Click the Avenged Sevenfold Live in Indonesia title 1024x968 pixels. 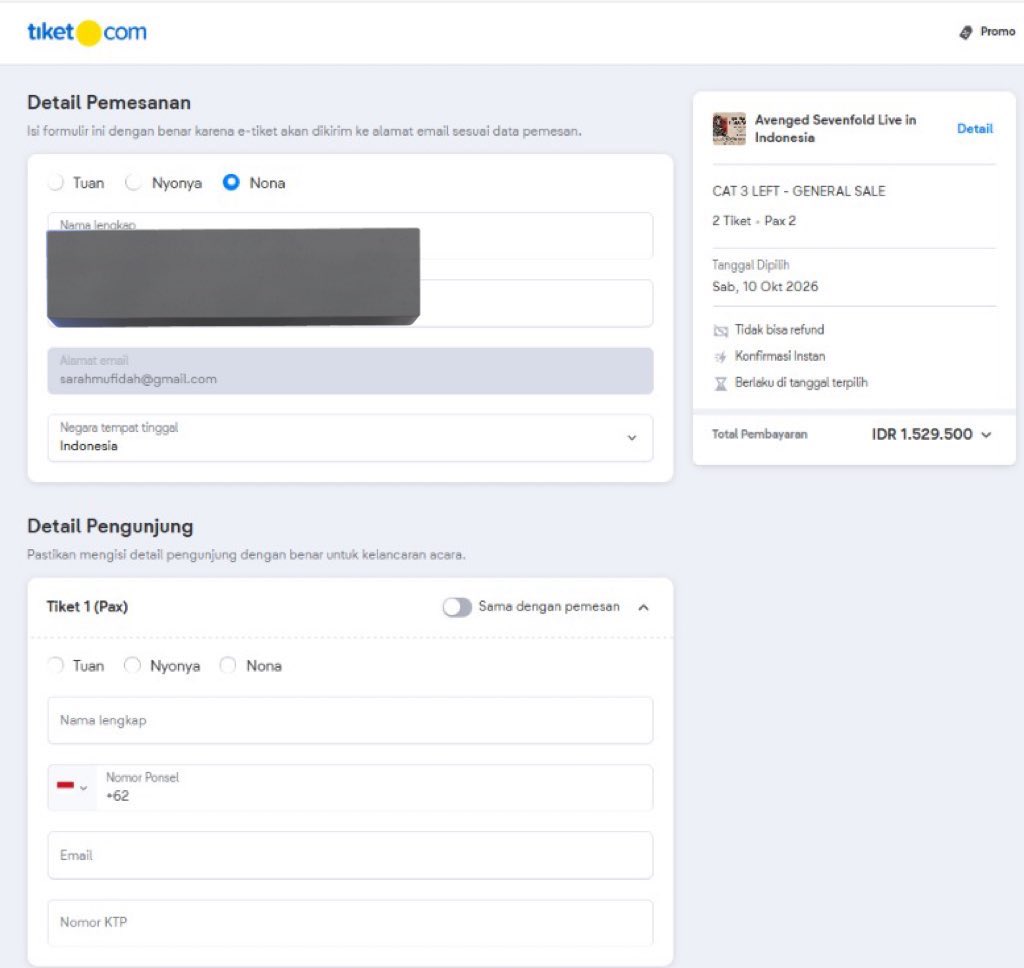click(835, 129)
